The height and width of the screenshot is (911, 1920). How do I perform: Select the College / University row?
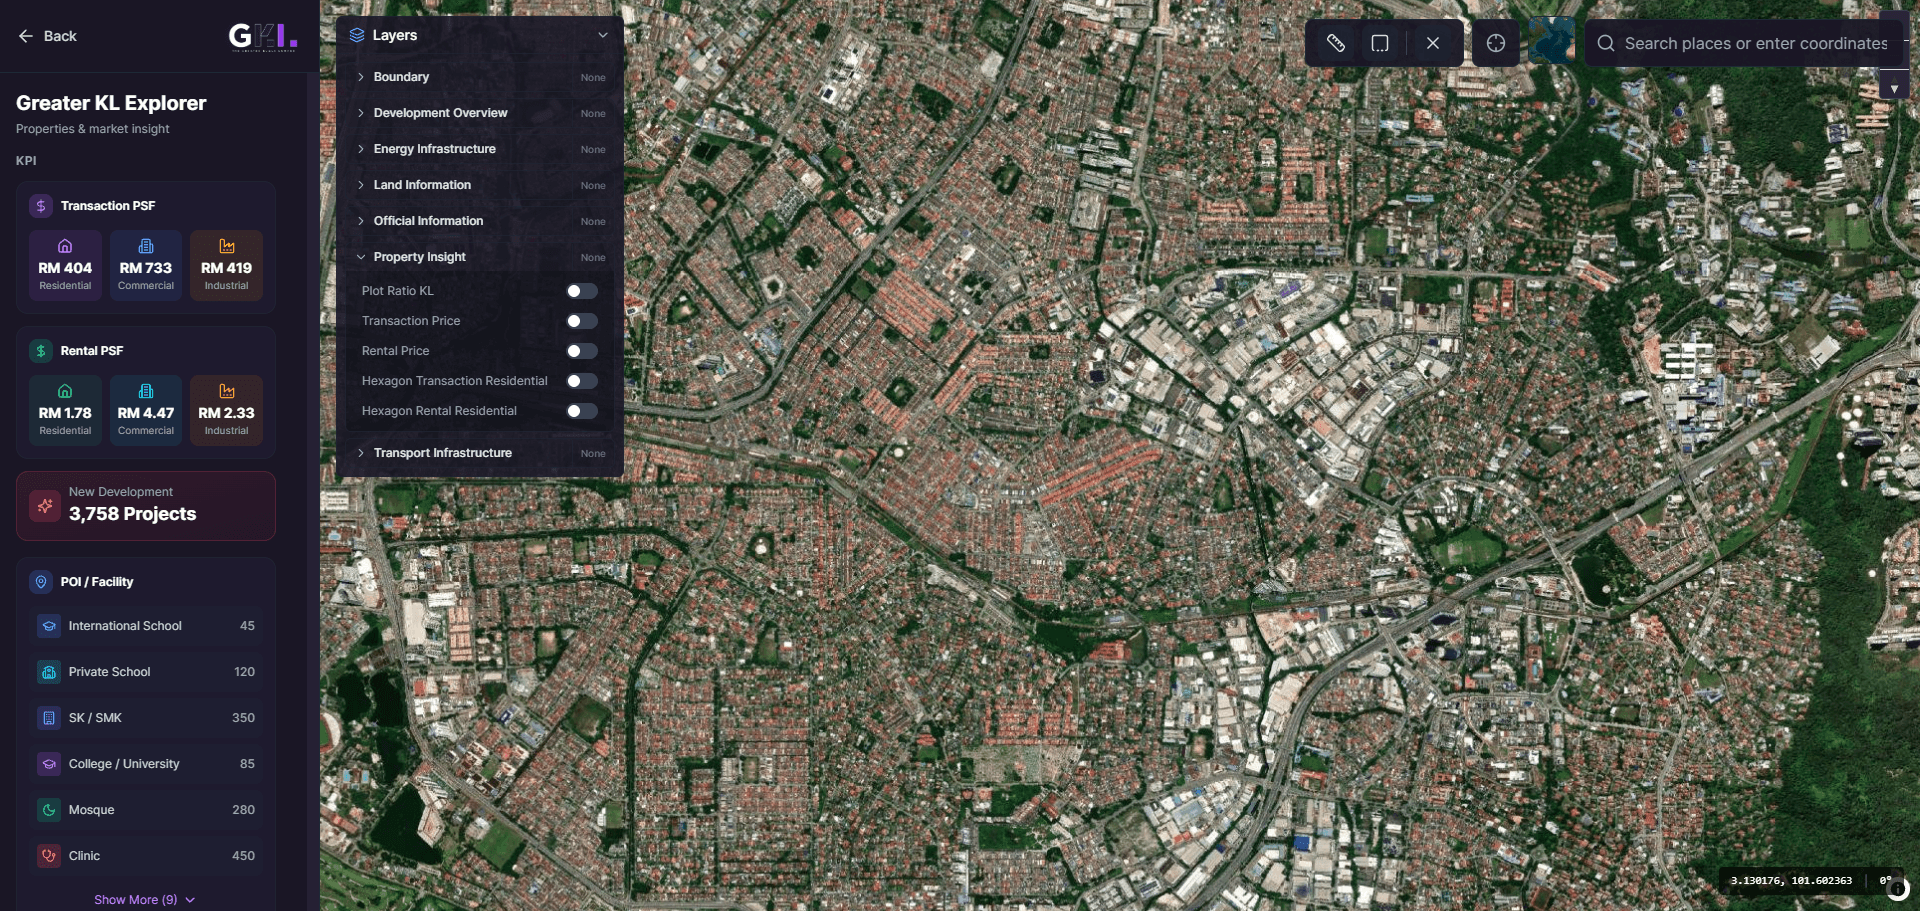point(146,764)
